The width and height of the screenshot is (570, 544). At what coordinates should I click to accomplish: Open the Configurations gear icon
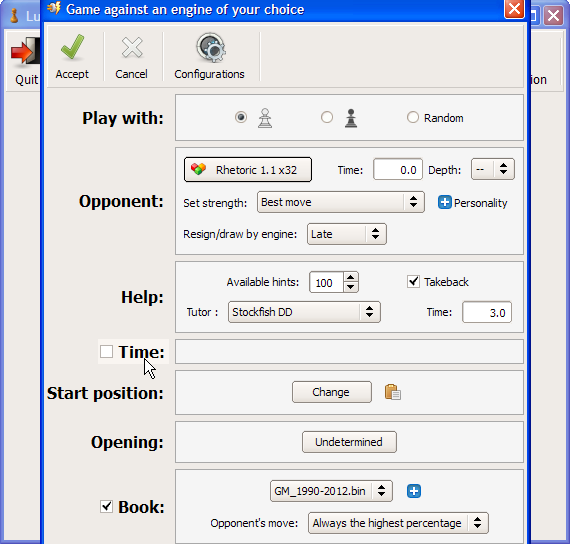pos(210,47)
